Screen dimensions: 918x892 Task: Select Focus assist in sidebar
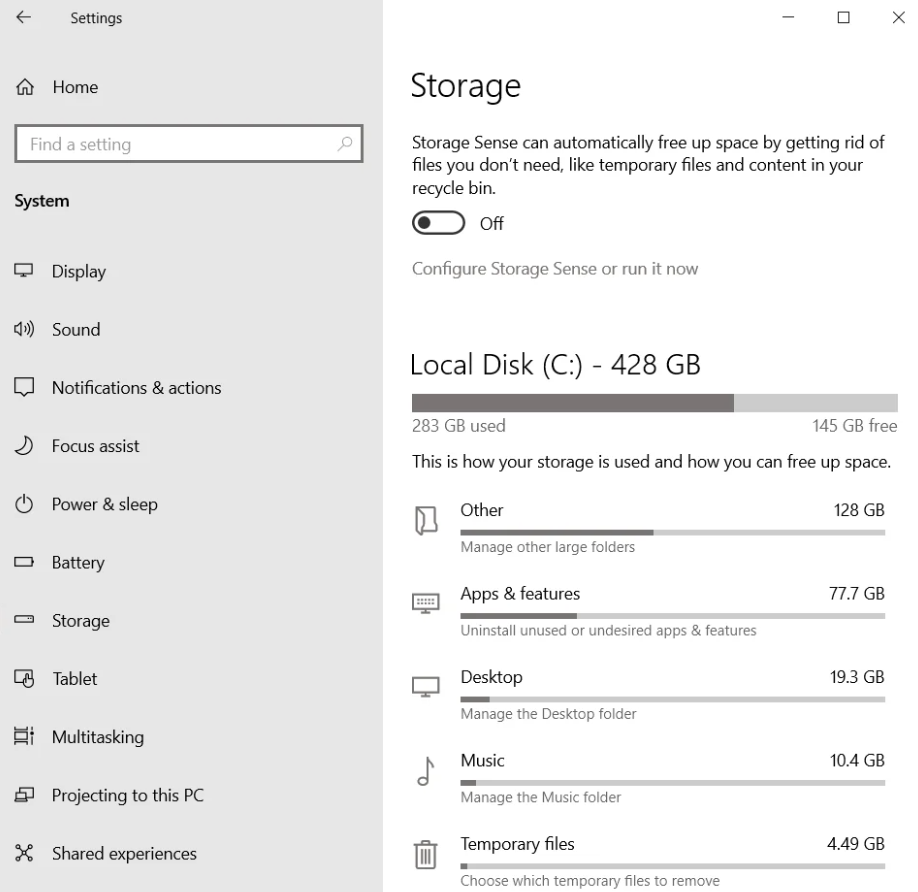tap(95, 446)
